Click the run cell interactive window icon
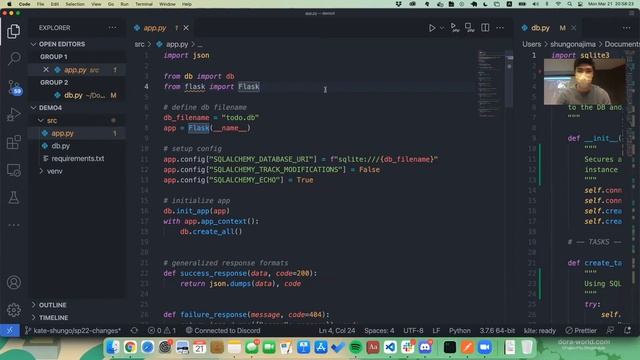Viewport: 640px width, 360px height. (x=469, y=27)
